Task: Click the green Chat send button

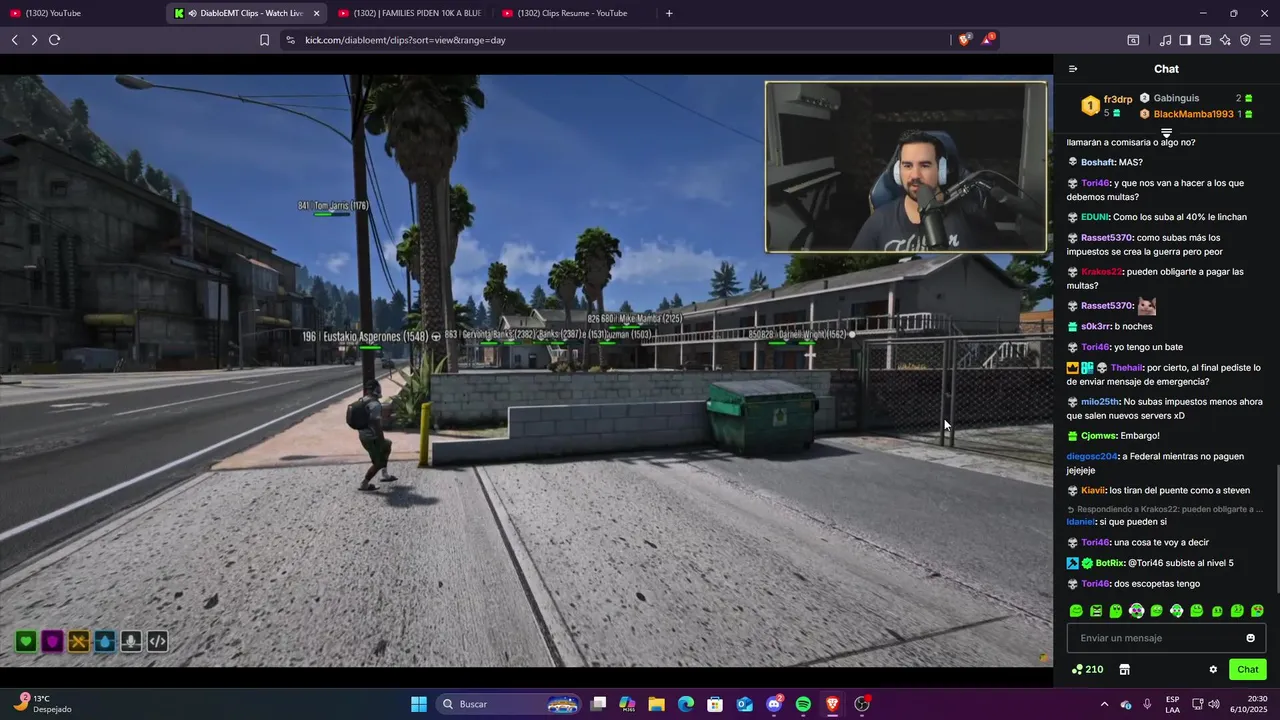Action: (x=1248, y=670)
